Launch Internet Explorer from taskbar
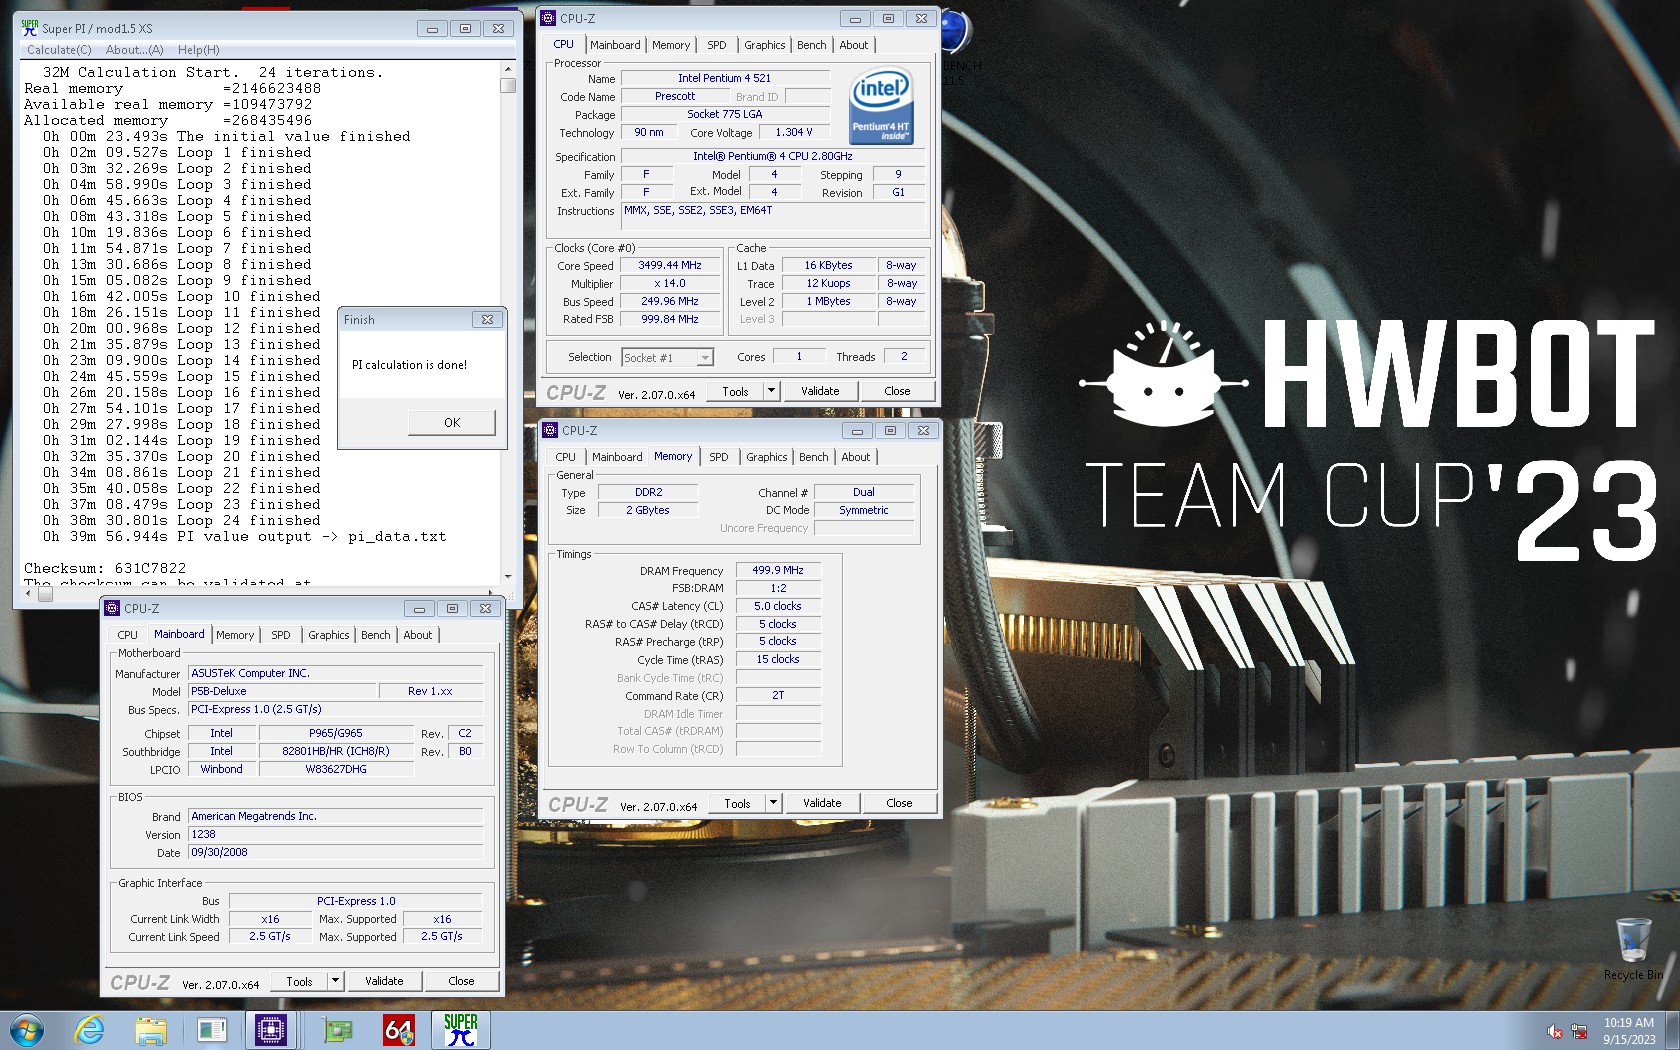This screenshot has width=1680, height=1050. coord(90,1029)
